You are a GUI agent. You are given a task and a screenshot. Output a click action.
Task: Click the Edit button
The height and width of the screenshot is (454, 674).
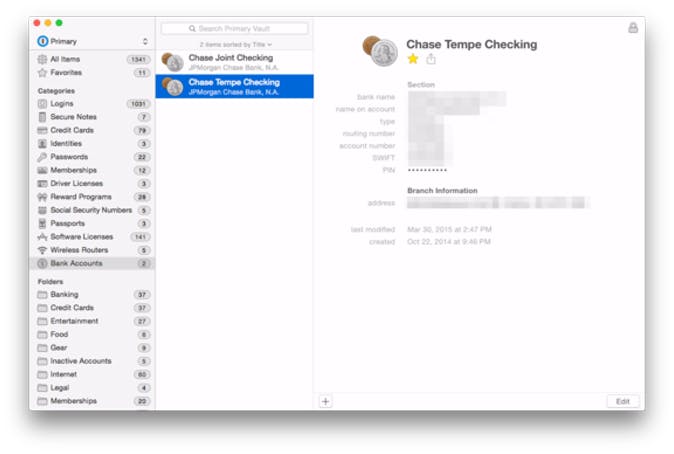(x=622, y=401)
